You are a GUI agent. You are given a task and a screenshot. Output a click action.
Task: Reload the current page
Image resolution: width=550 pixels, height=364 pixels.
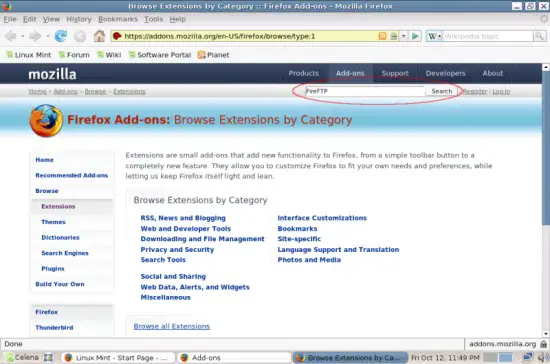click(x=60, y=36)
